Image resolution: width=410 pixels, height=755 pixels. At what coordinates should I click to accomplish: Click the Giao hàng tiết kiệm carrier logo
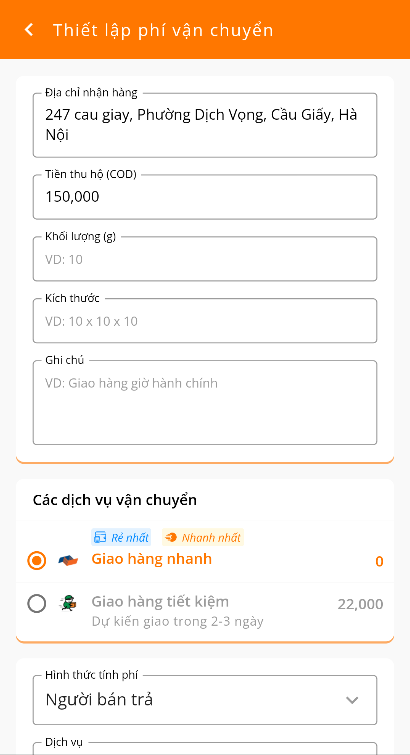68,603
